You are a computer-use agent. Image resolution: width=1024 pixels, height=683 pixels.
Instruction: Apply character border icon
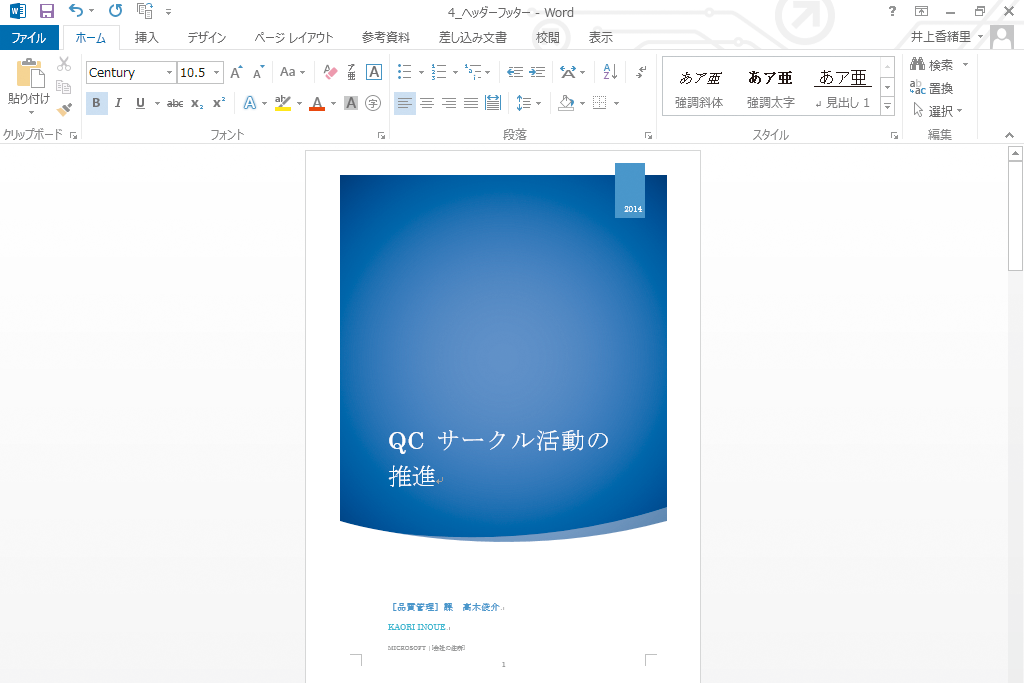(374, 72)
